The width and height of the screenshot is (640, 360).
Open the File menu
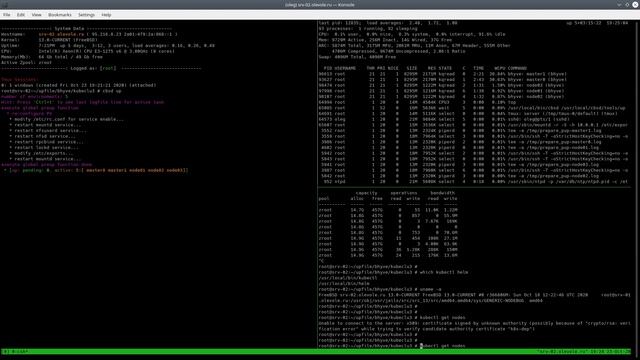7,15
